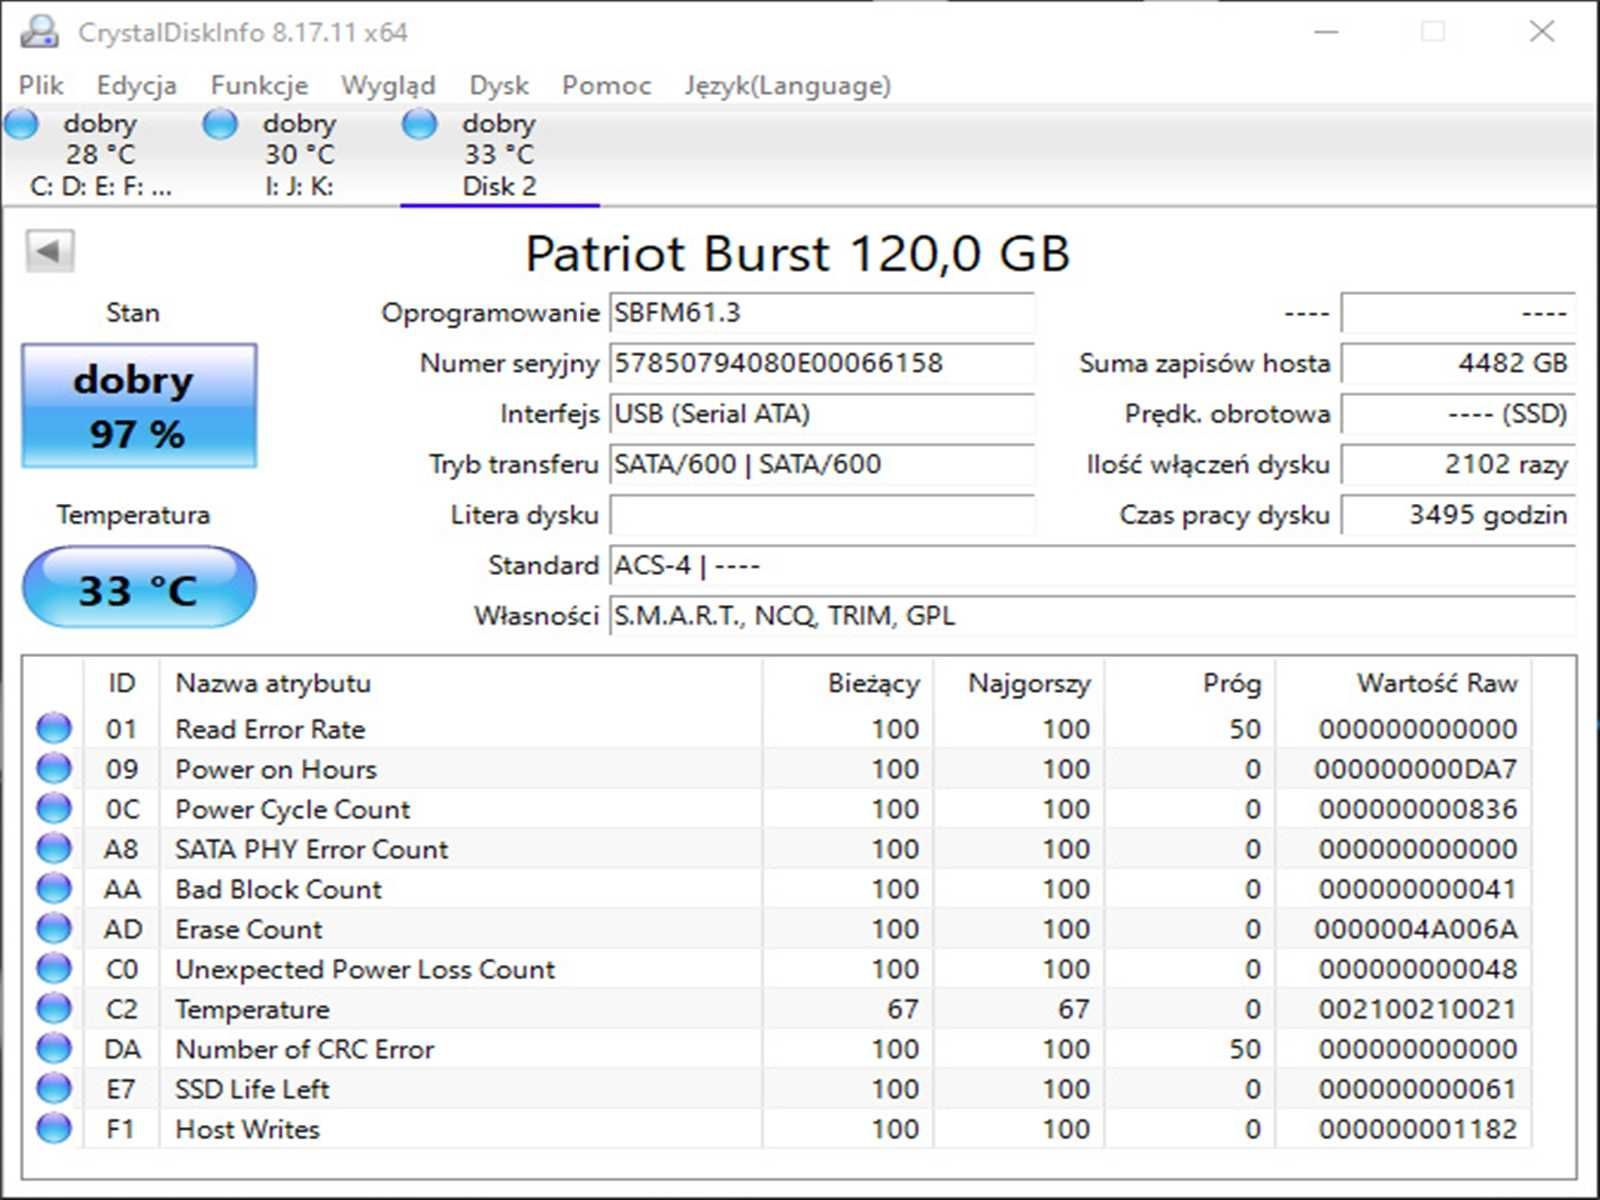
Task: Click status orb of Temperature attribute row
Action: [x=54, y=1008]
